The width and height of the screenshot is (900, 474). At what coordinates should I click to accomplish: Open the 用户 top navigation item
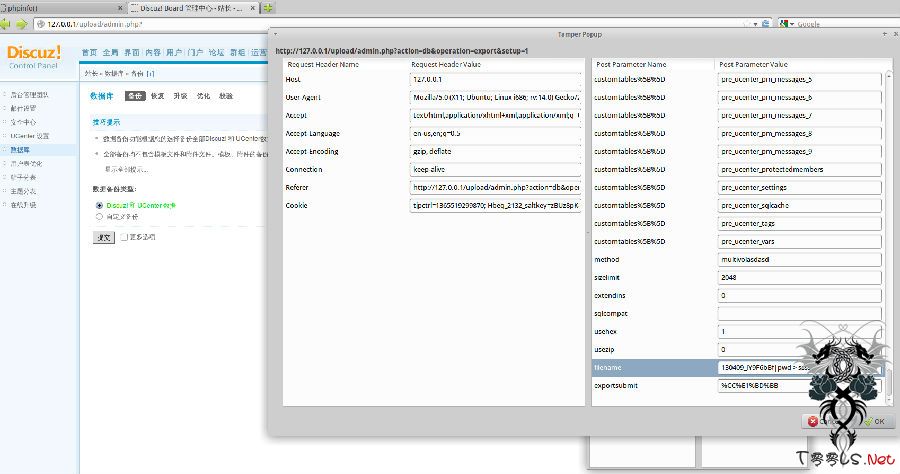(174, 52)
